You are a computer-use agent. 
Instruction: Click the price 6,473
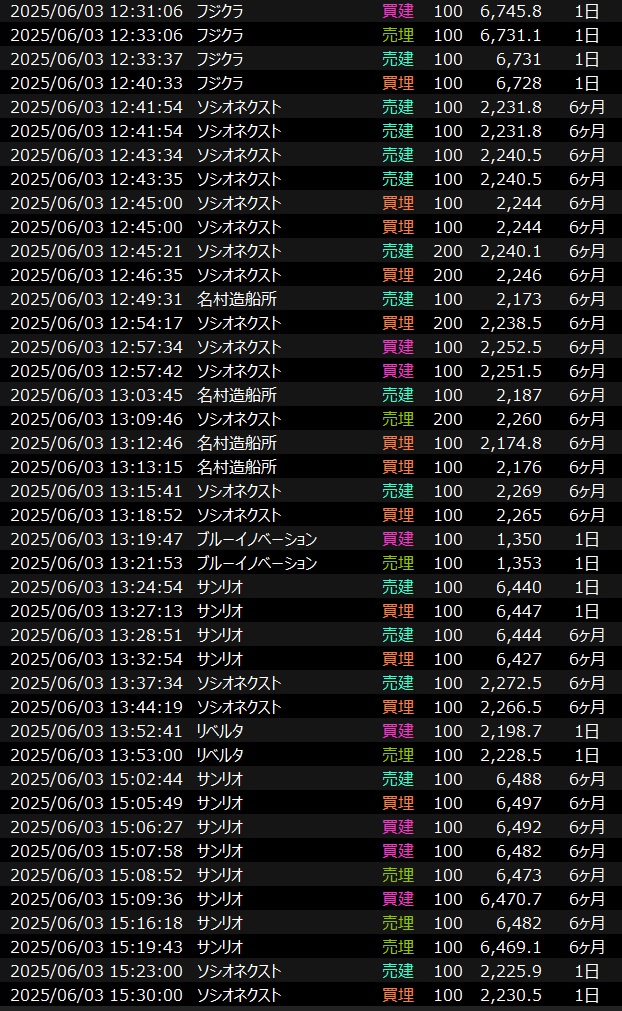(518, 876)
